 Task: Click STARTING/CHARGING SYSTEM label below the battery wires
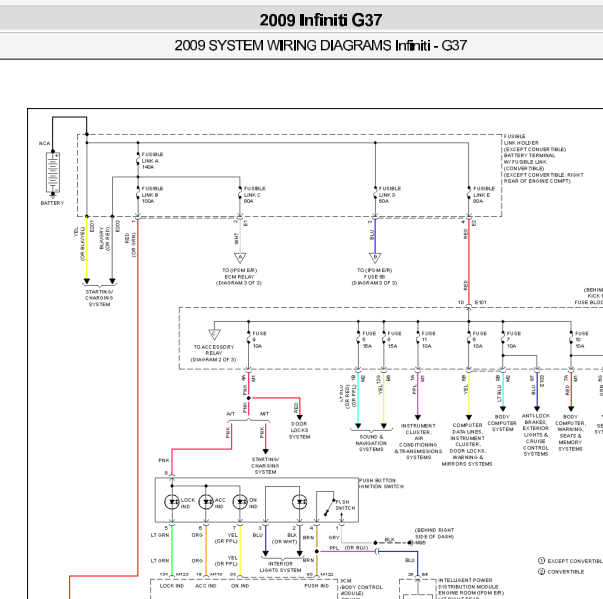click(99, 298)
